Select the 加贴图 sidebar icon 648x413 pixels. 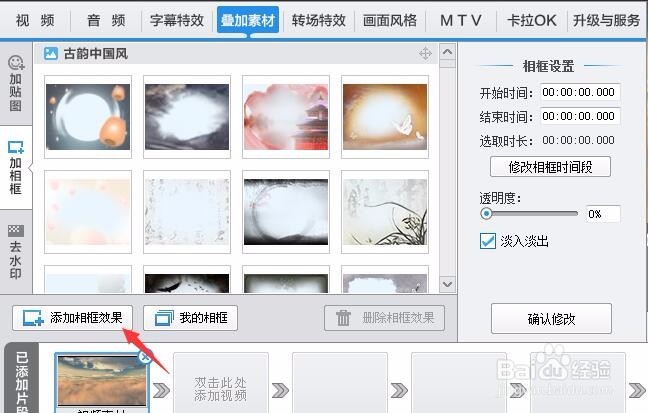[x=16, y=84]
